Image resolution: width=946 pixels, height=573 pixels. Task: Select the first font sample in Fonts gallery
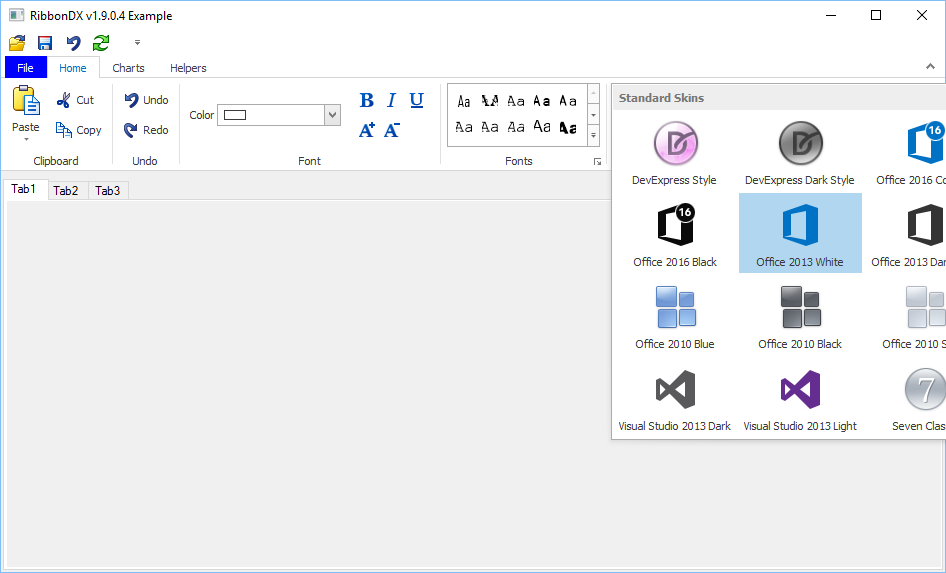[463, 101]
